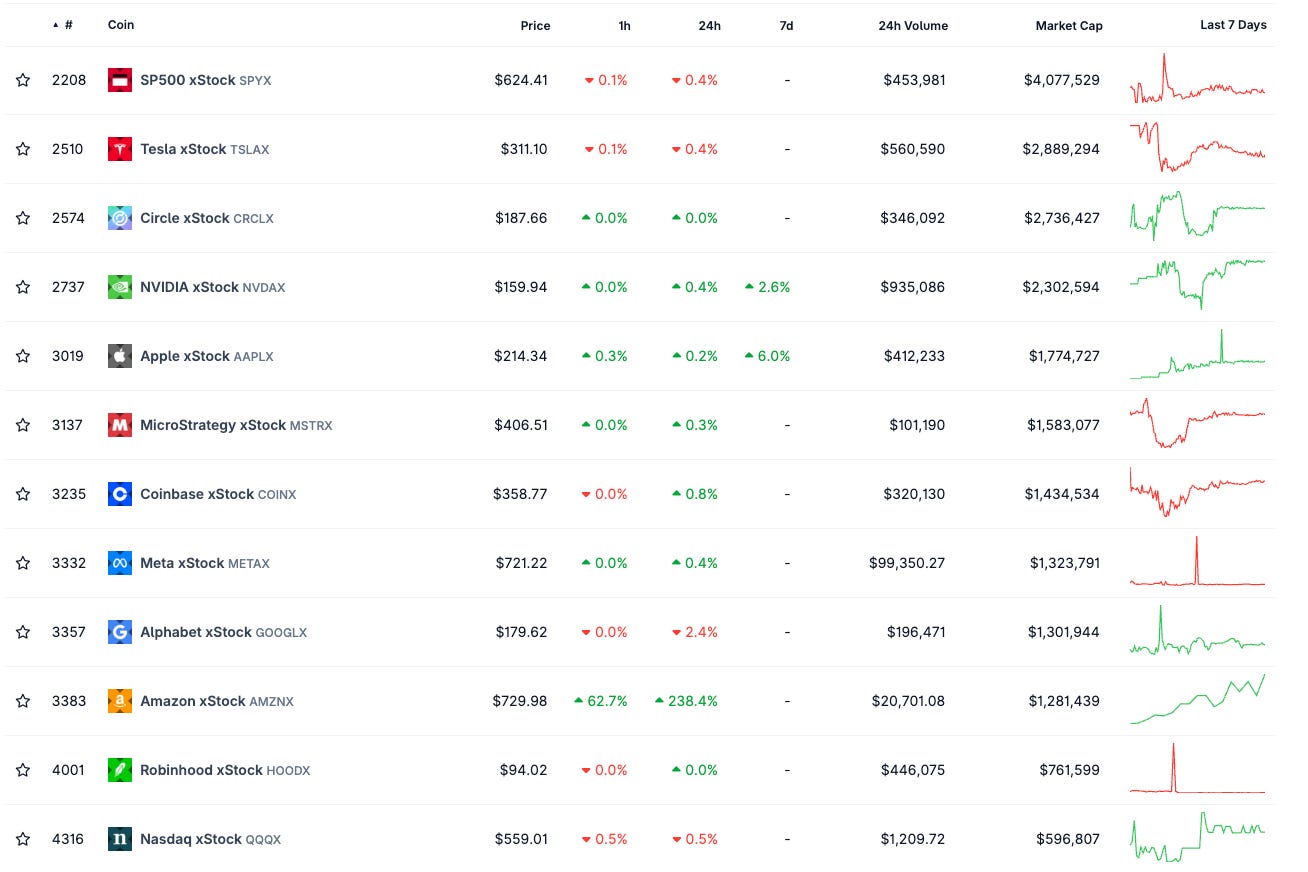
Task: Open the Circle xStock CRCLX link
Action: (207, 218)
